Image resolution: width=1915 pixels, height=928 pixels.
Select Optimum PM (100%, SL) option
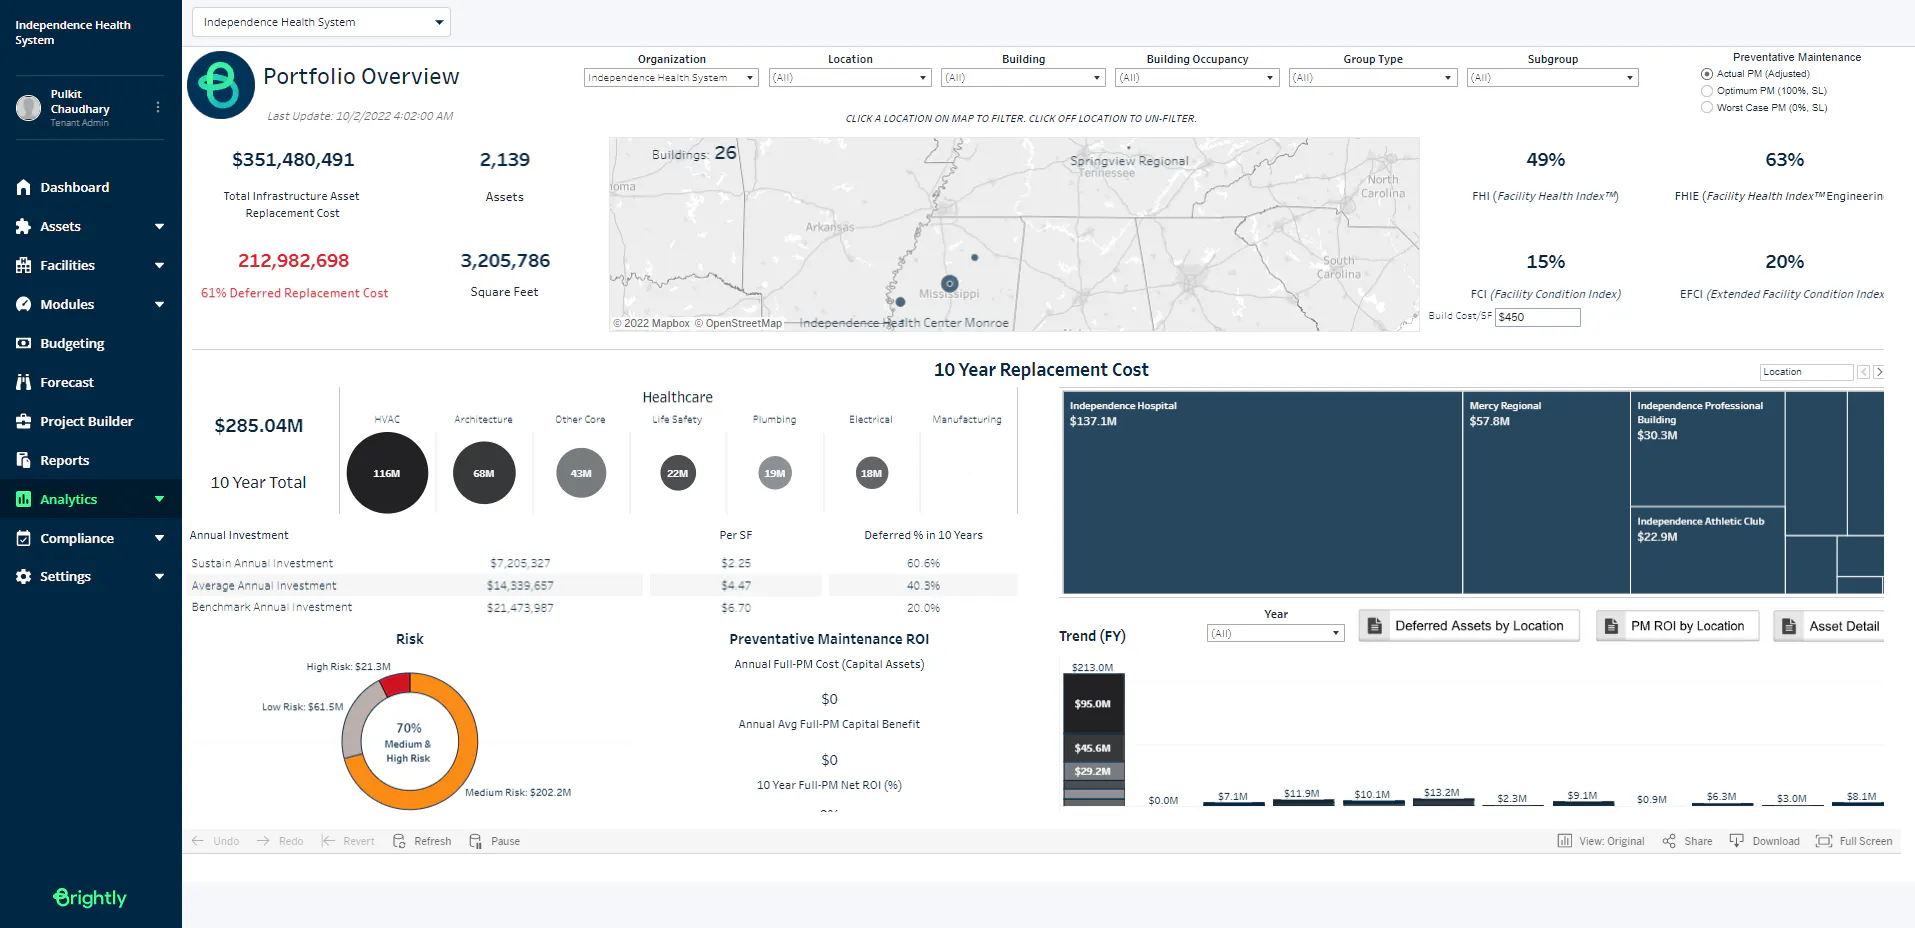tap(1707, 91)
